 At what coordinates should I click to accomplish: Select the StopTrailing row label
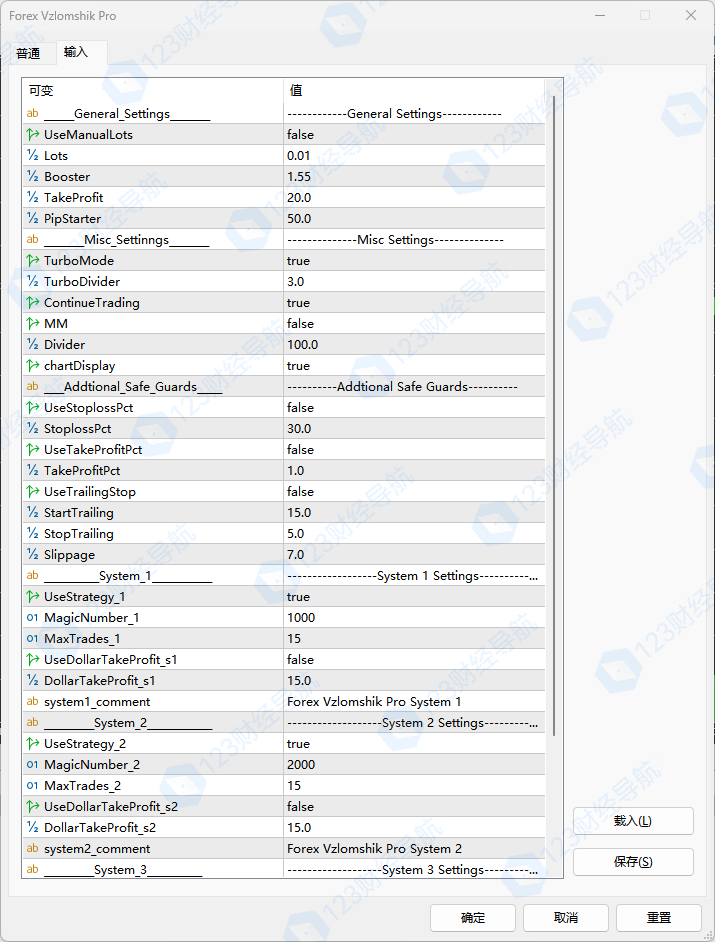pyautogui.click(x=79, y=534)
